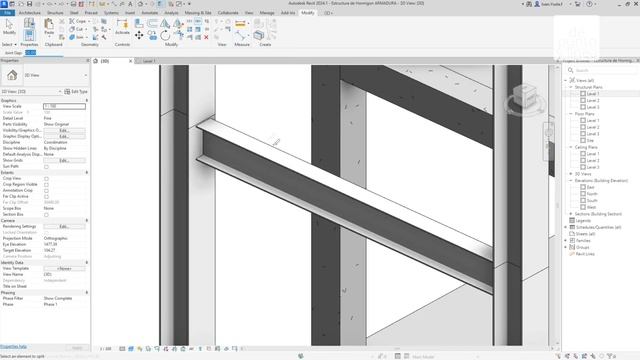Screen dimensions: 640x360
Task: Select the Offset tool
Action: pos(152,24)
